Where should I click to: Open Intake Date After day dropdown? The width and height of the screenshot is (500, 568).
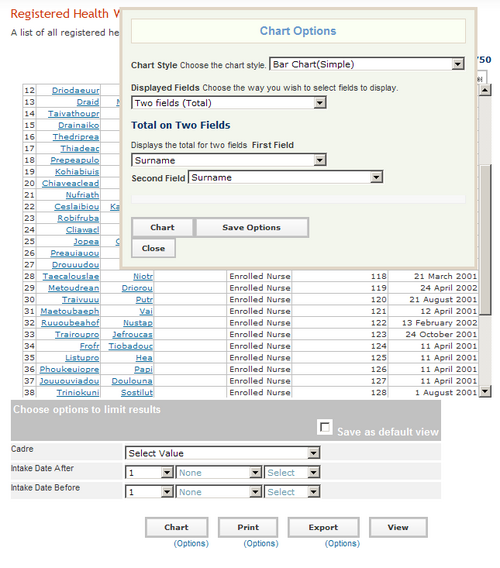[x=149, y=473]
